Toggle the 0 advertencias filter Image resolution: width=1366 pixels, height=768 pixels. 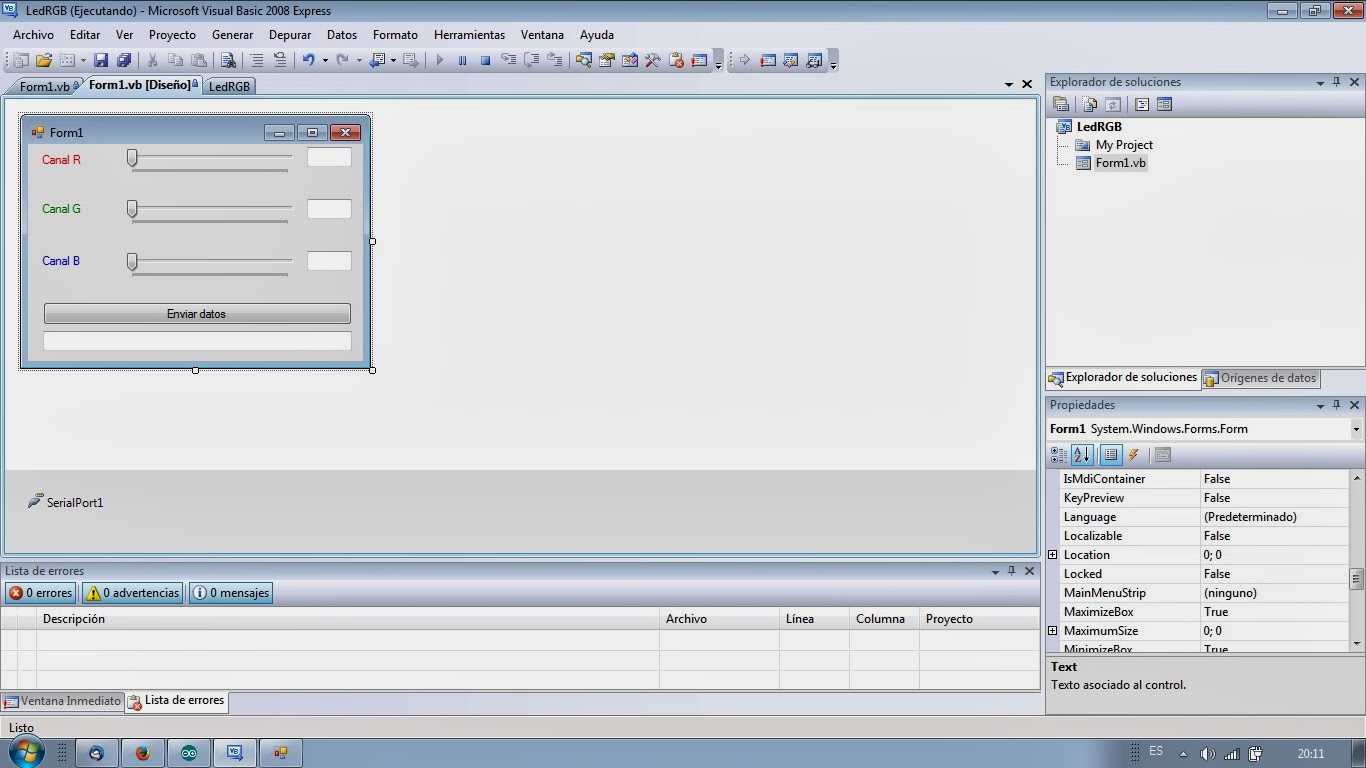pos(131,592)
